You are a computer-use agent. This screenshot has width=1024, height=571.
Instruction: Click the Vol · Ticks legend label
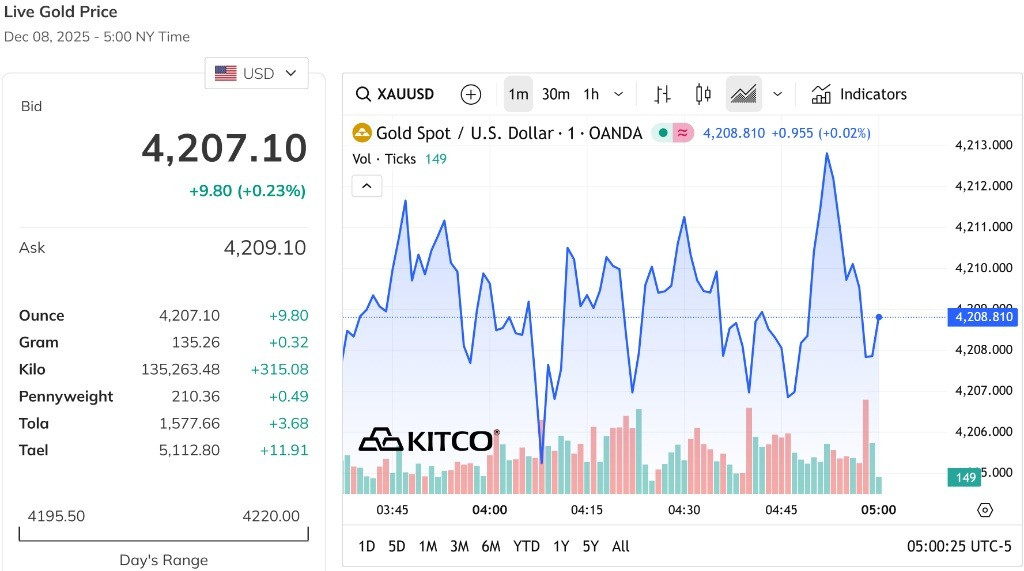(384, 159)
